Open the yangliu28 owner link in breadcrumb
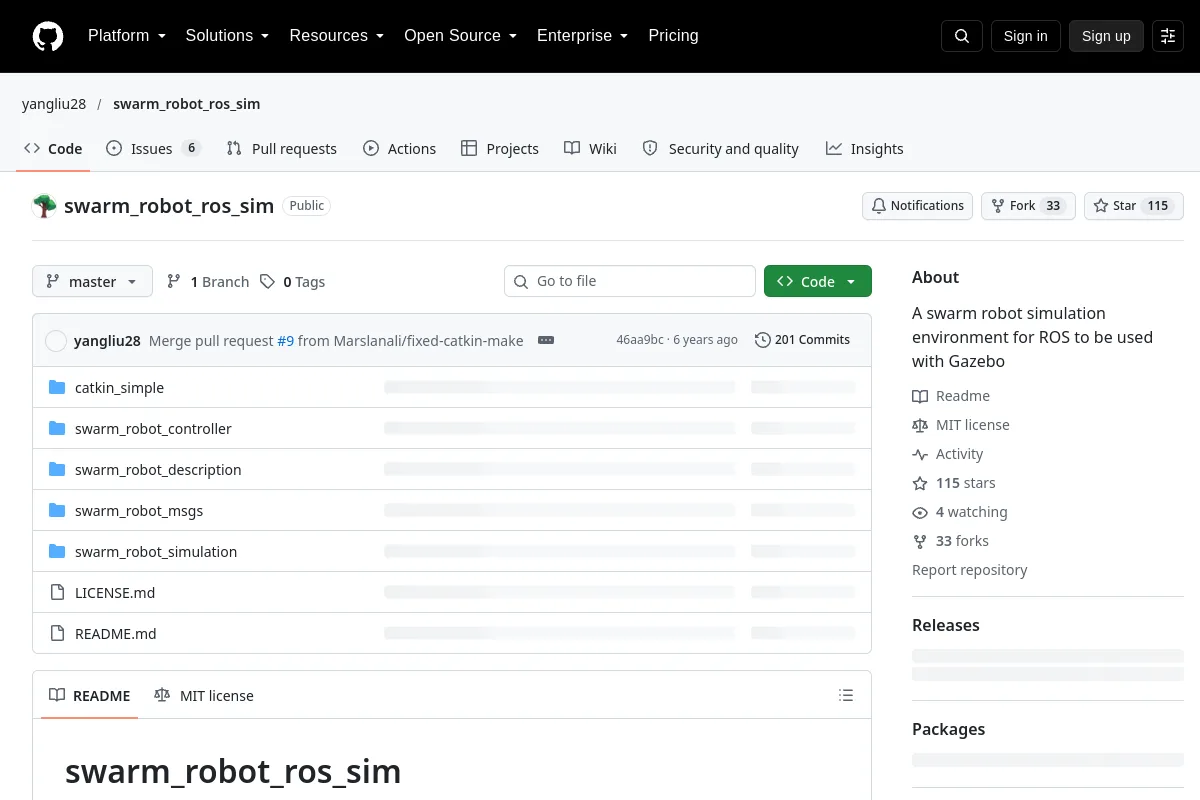Viewport: 1200px width, 800px height. click(54, 104)
